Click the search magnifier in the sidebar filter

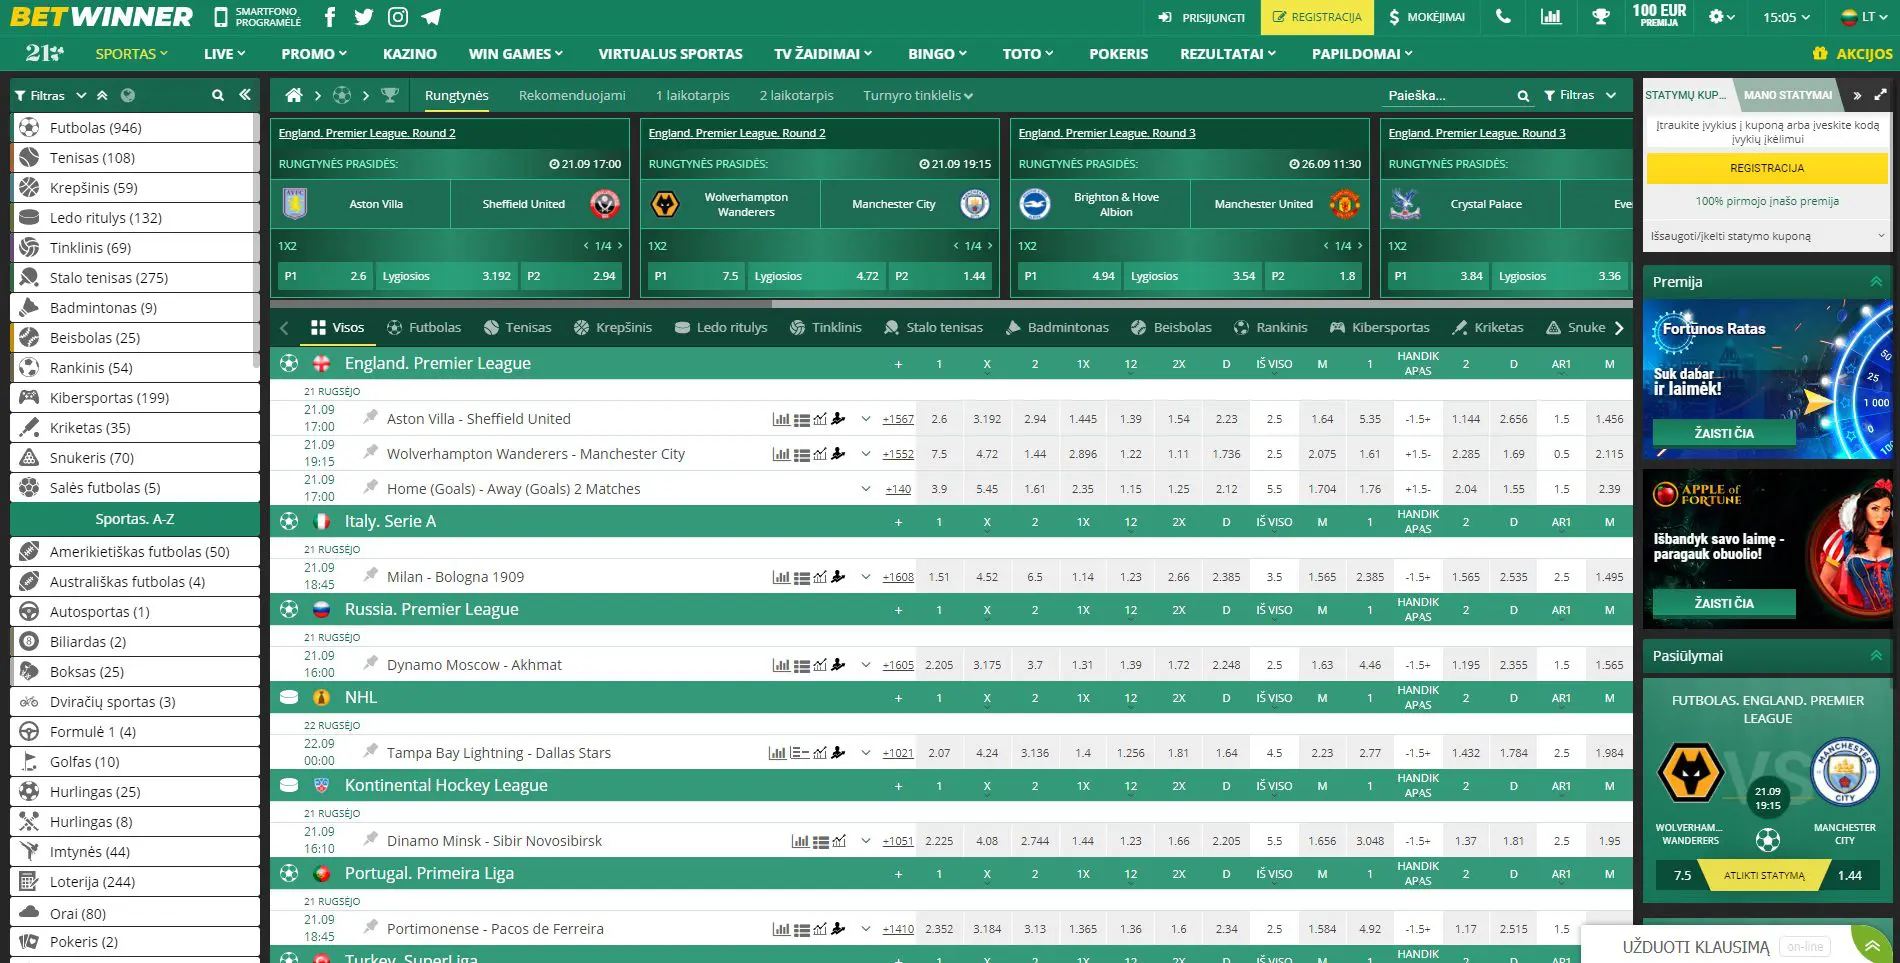click(217, 95)
